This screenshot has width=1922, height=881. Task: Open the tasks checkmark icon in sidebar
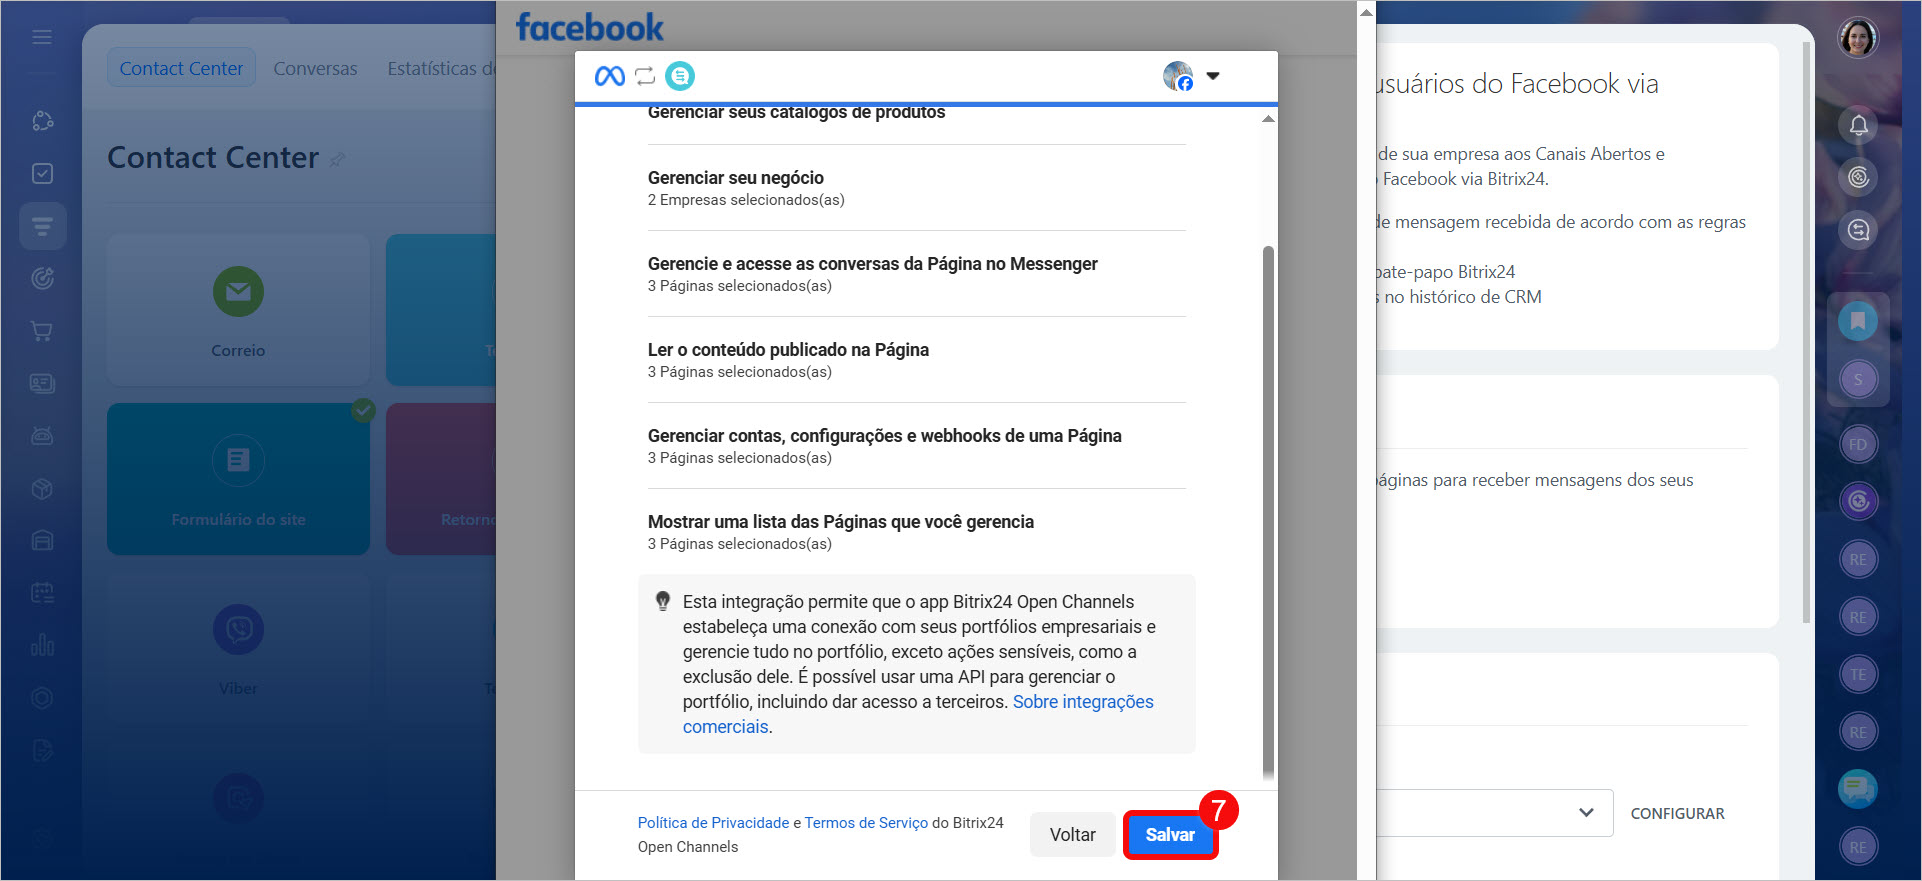tap(42, 173)
